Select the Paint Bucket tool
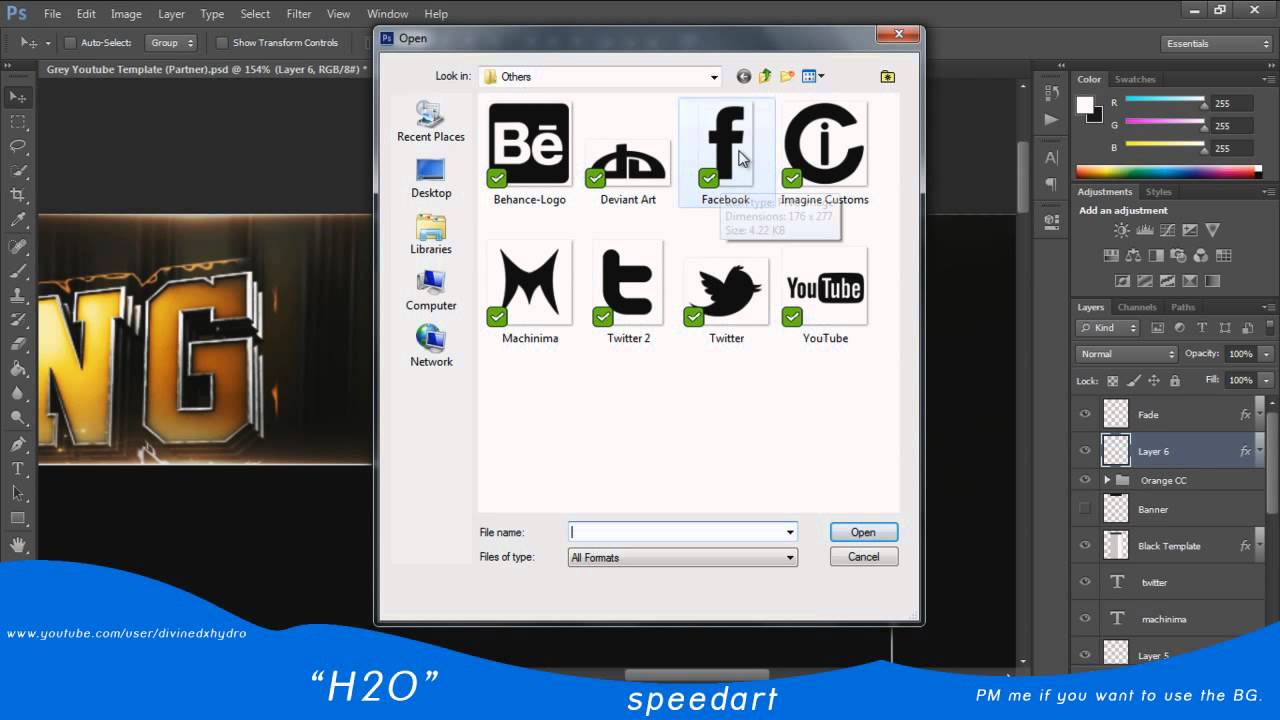The width and height of the screenshot is (1280, 720). (18, 369)
